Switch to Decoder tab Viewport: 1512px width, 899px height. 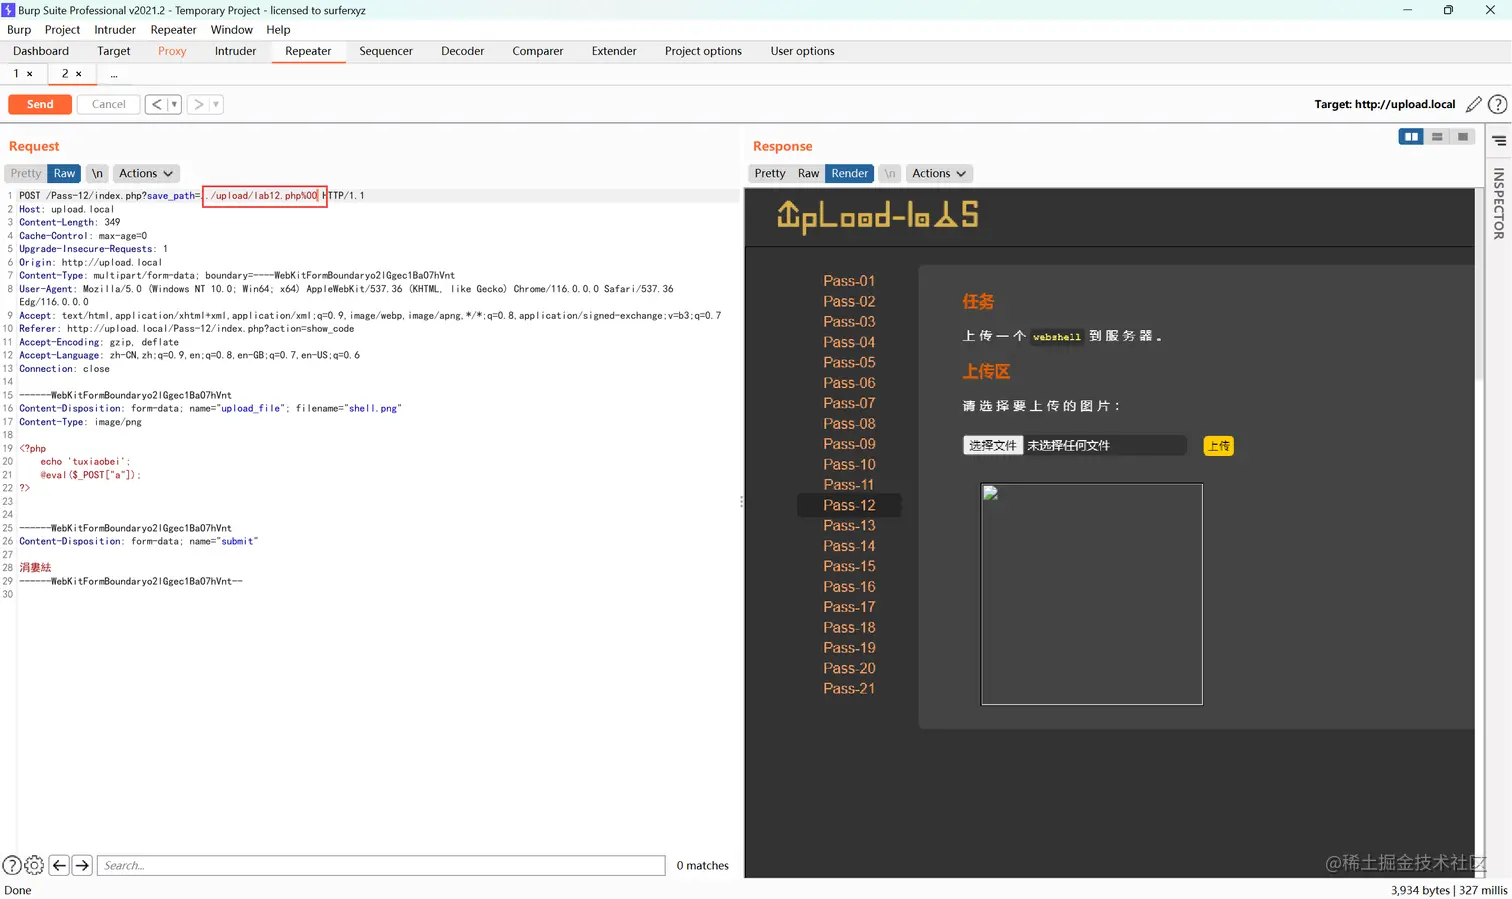pyautogui.click(x=463, y=51)
